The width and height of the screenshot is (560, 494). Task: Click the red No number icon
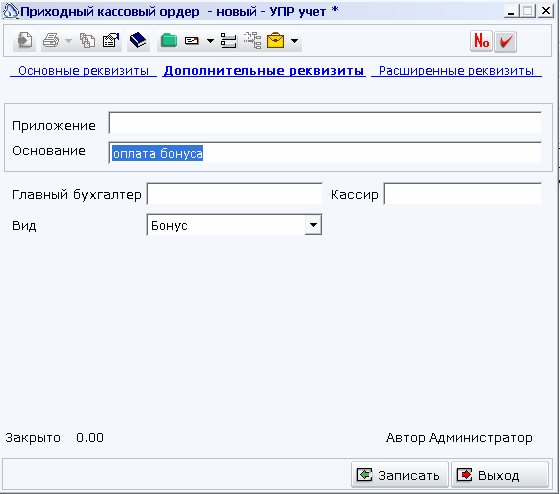(x=481, y=41)
